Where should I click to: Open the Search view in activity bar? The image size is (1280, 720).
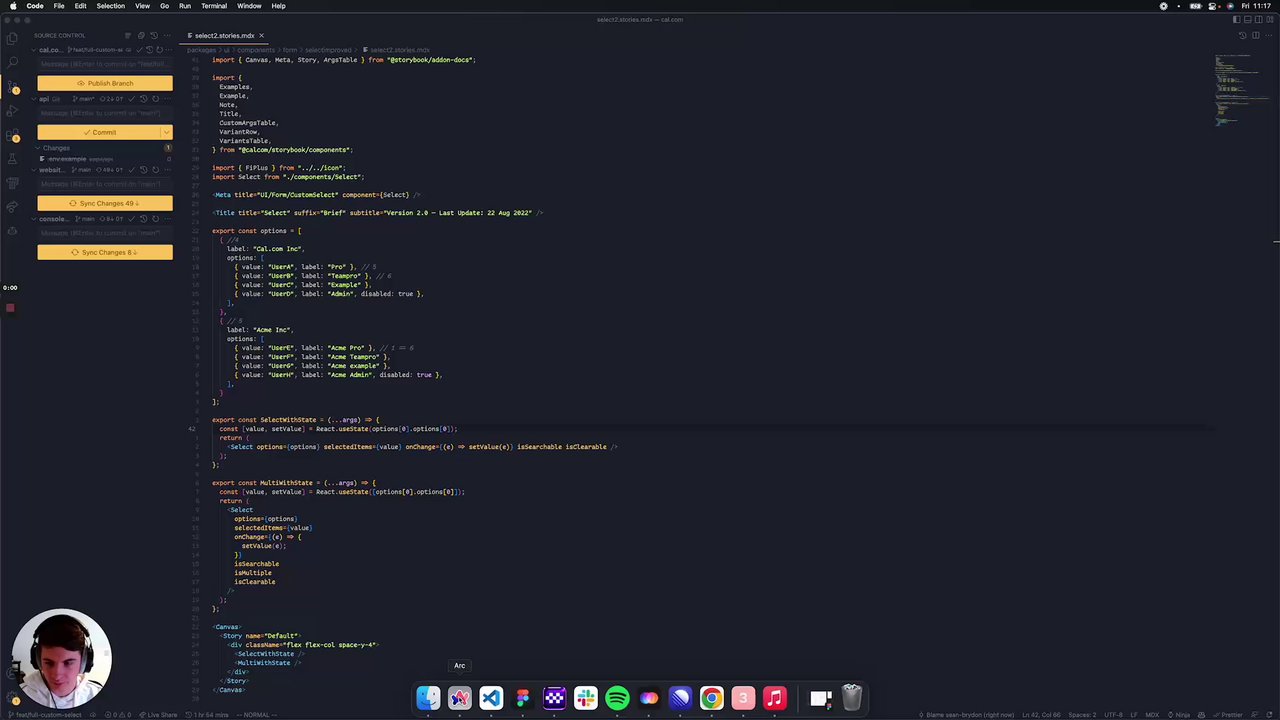point(12,62)
